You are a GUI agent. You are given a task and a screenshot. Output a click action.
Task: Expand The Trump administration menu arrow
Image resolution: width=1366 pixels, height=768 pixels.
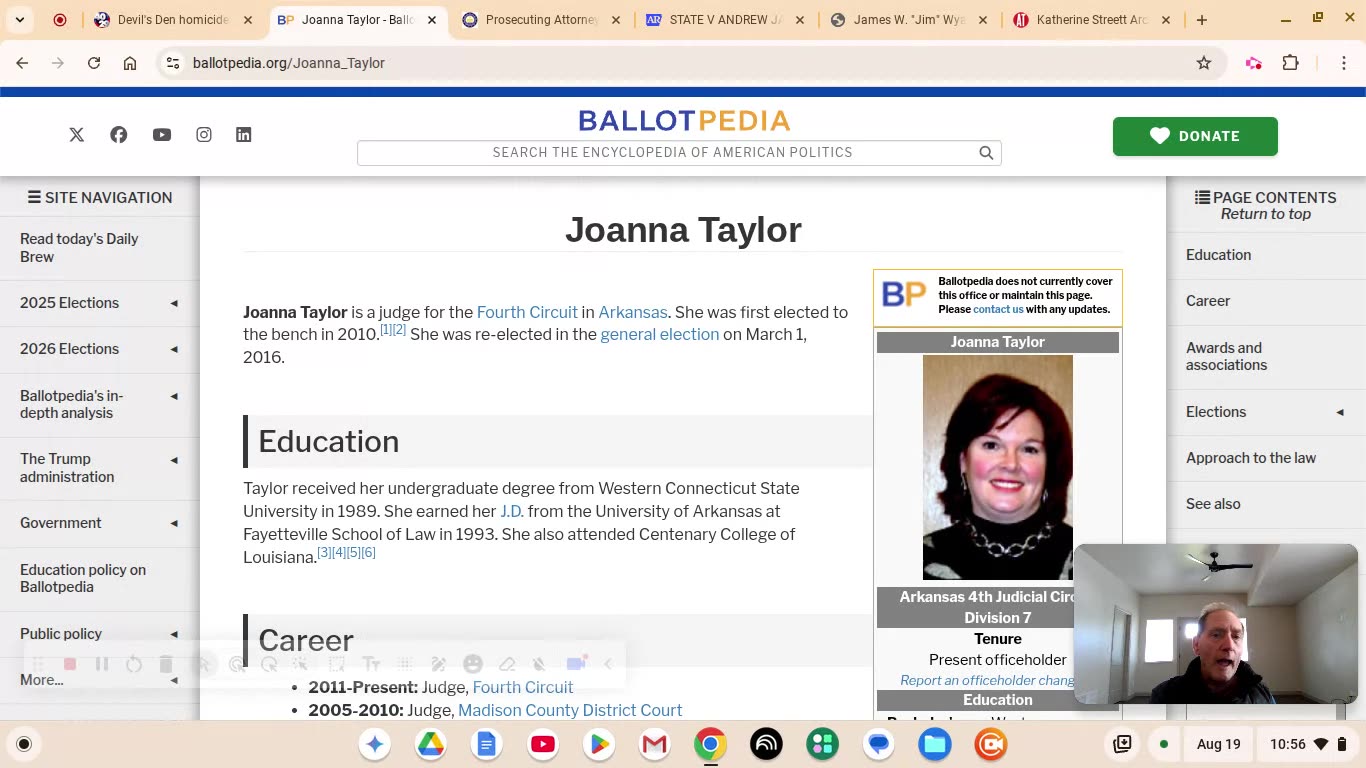(x=174, y=460)
